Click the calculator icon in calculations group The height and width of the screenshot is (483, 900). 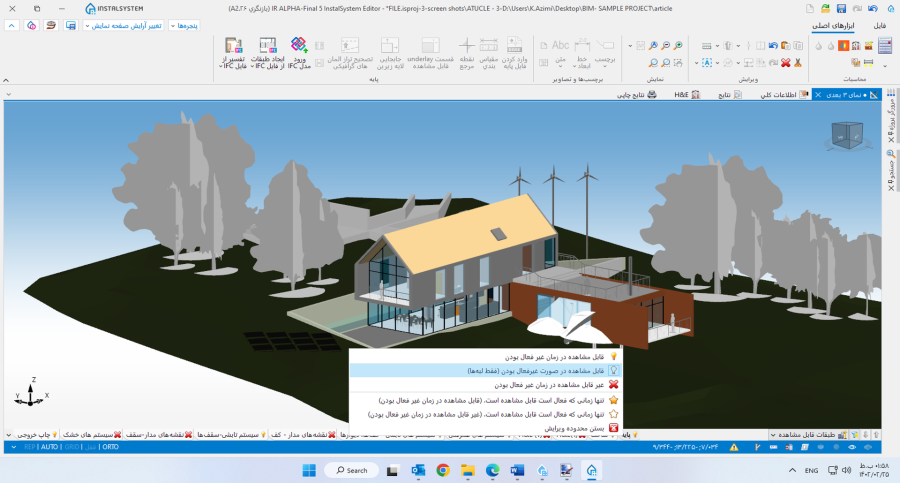(x=884, y=45)
